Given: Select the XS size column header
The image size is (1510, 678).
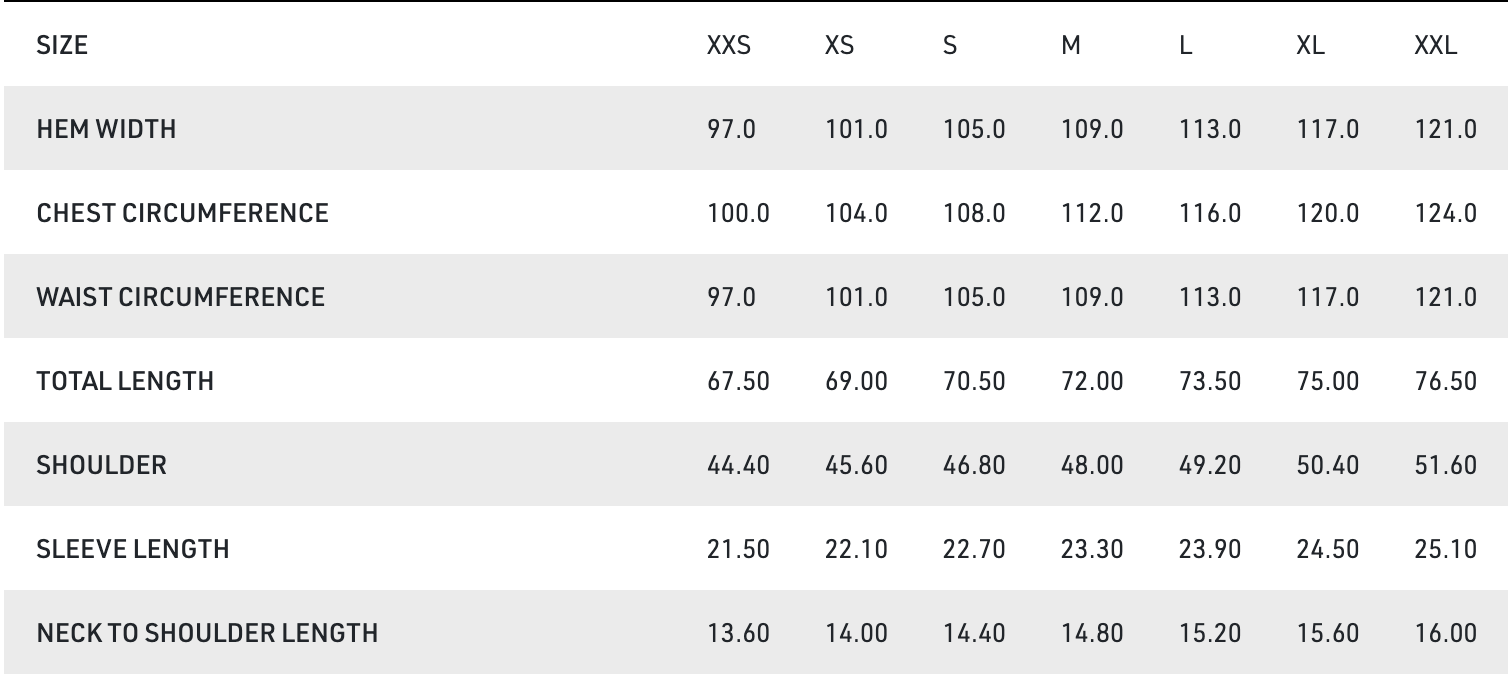Looking at the screenshot, I should click(839, 45).
